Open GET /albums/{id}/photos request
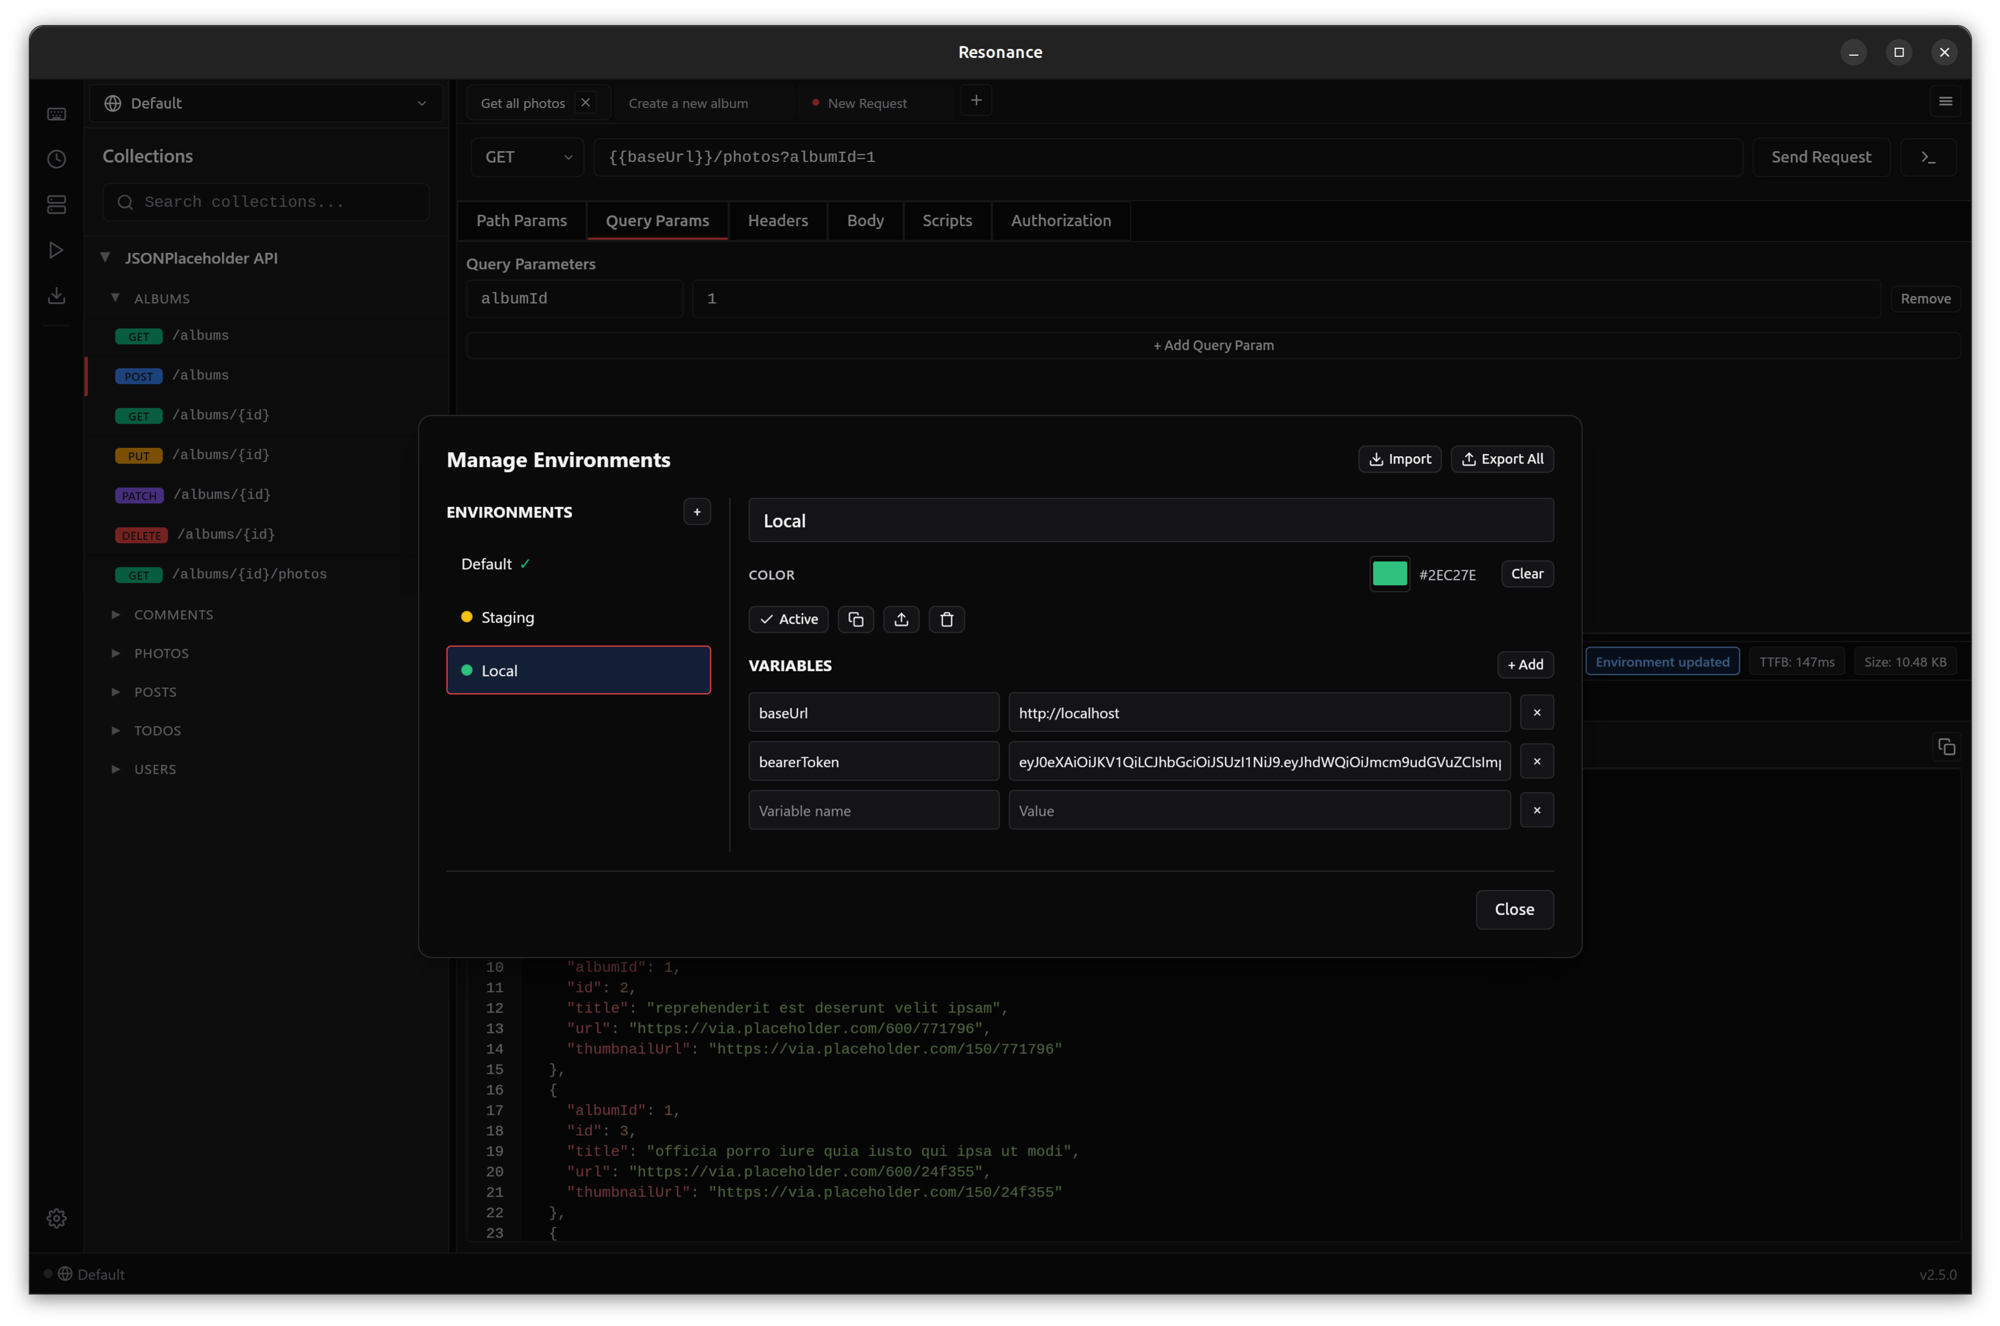 [267, 574]
